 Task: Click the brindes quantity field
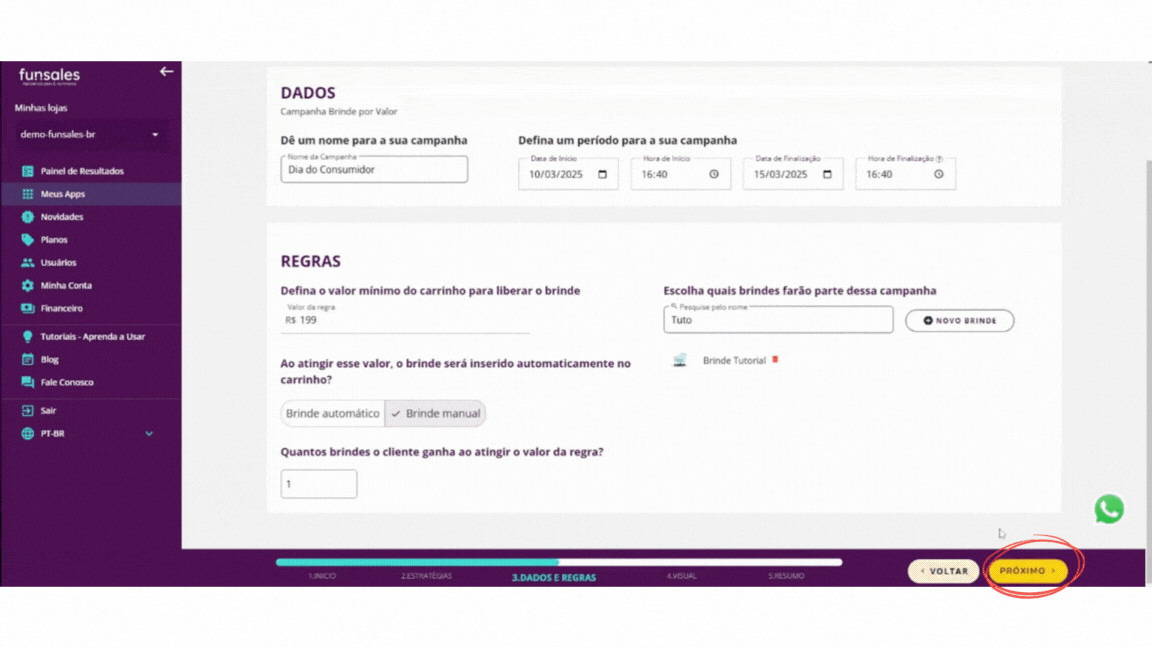[319, 484]
